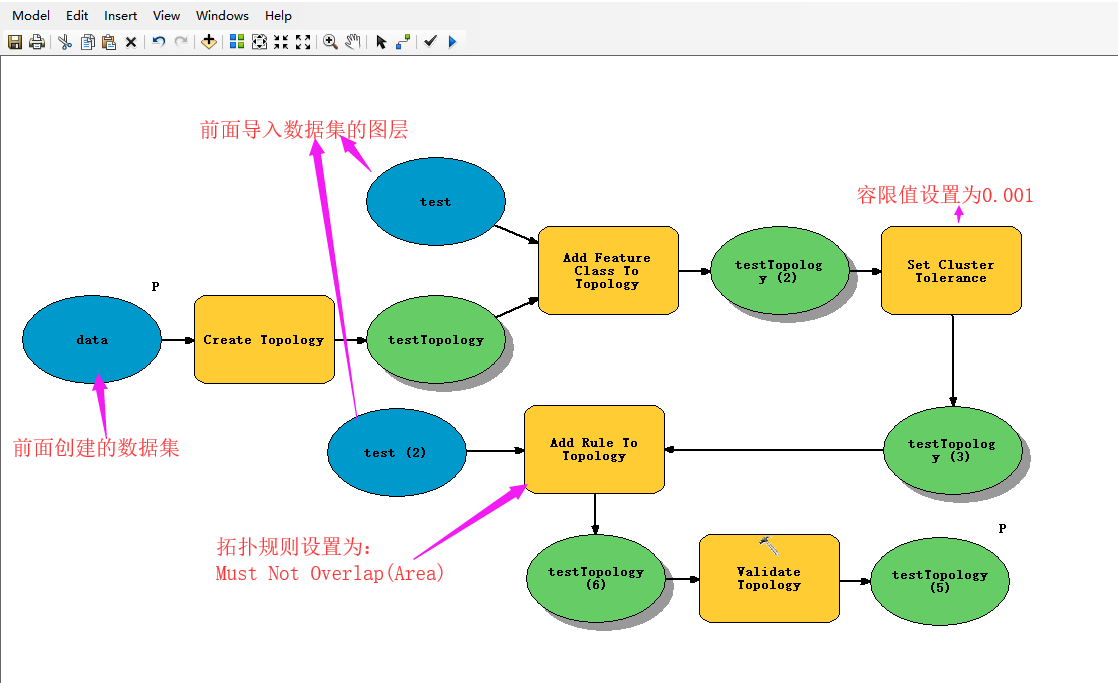This screenshot has width=1118, height=683.
Task: Activate the Connect tool
Action: [x=401, y=42]
